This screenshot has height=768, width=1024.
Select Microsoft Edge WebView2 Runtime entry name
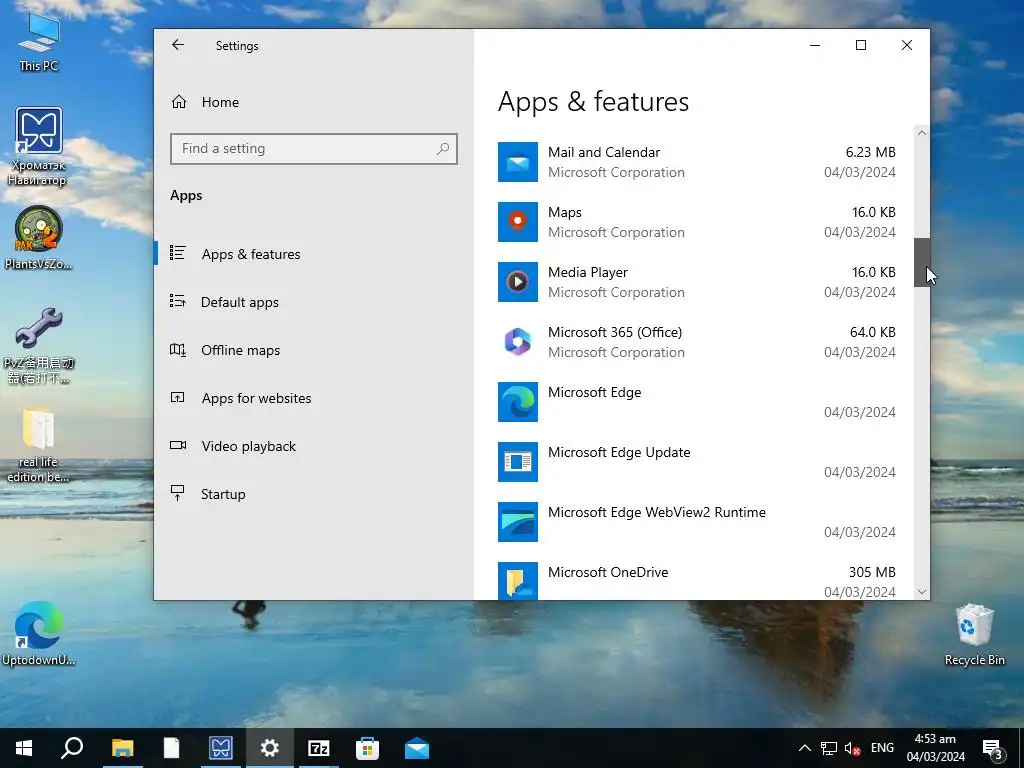(x=656, y=513)
